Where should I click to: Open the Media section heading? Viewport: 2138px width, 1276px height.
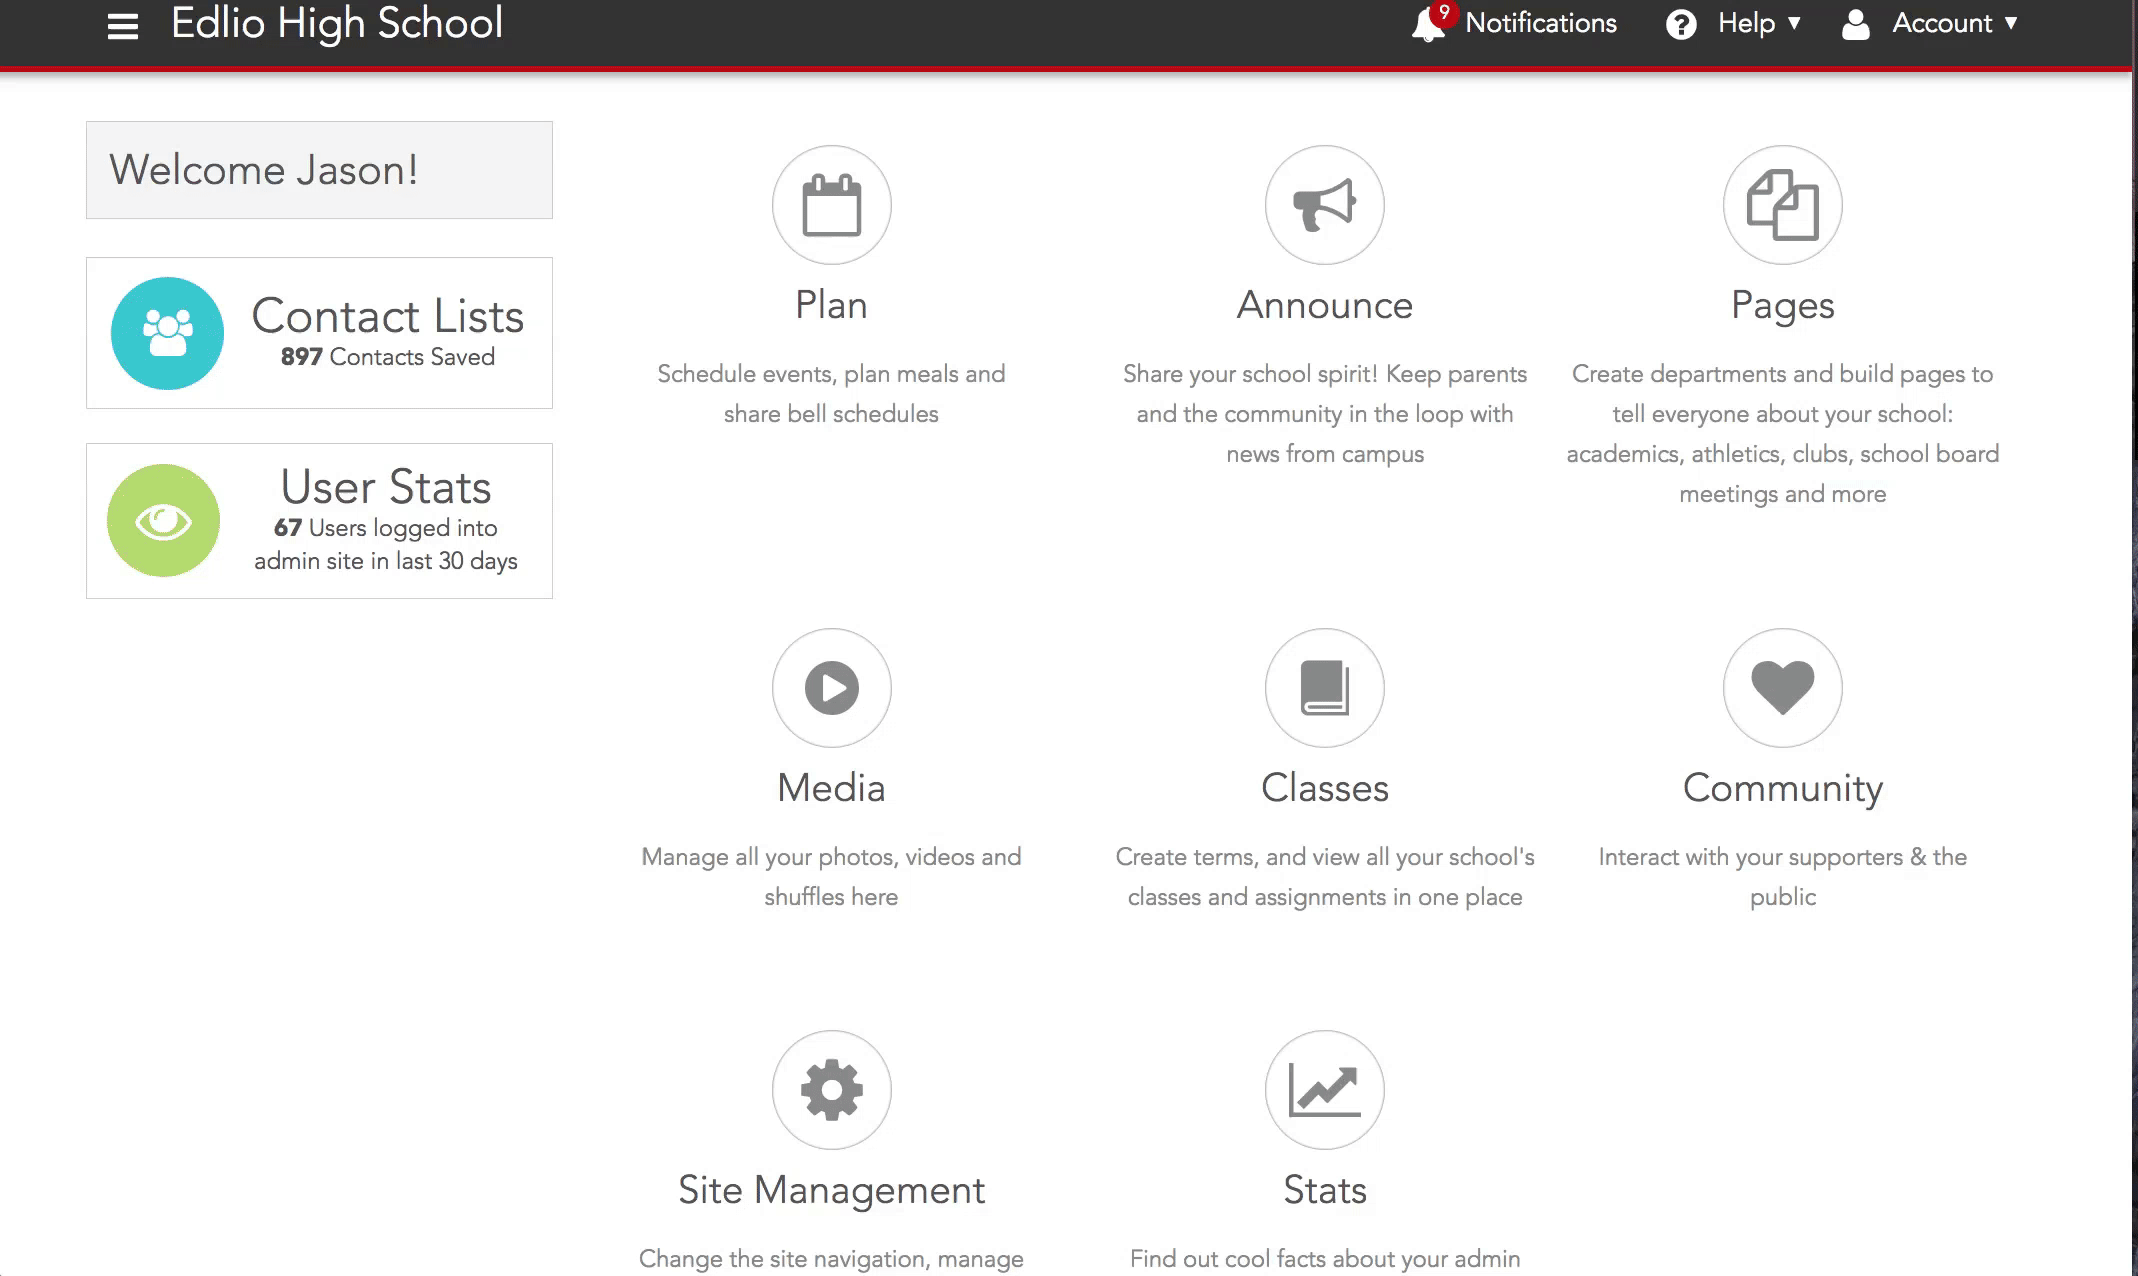831,788
